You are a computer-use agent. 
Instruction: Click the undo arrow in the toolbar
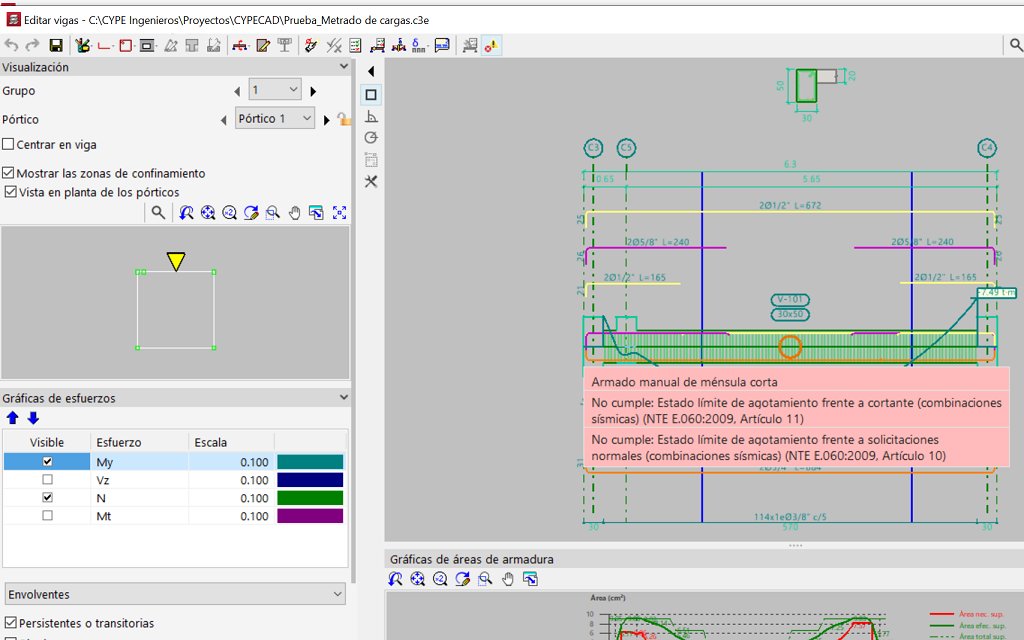pyautogui.click(x=11, y=45)
